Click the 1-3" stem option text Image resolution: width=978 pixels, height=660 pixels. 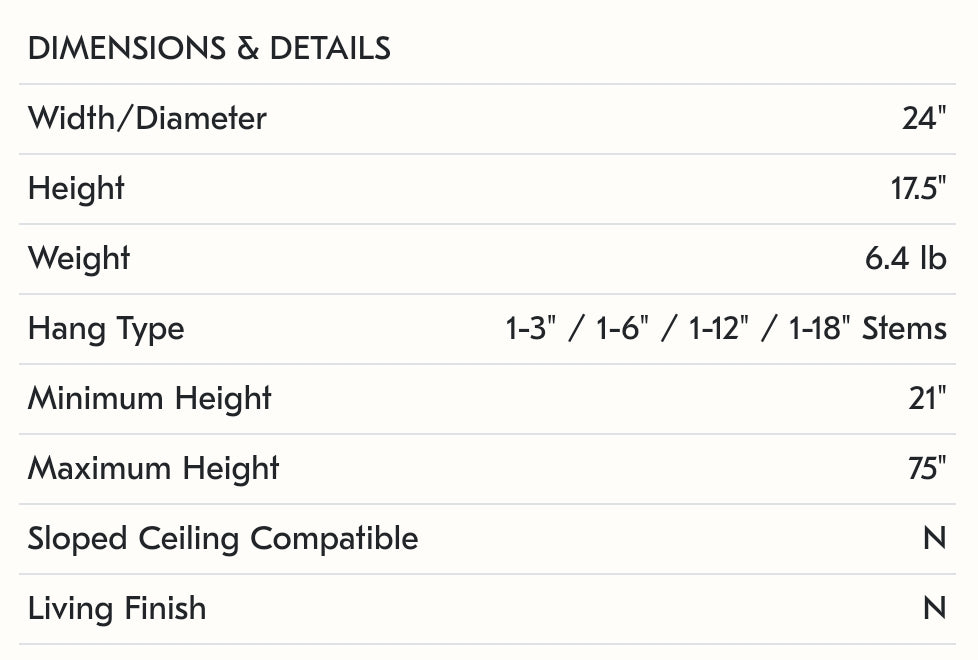530,329
